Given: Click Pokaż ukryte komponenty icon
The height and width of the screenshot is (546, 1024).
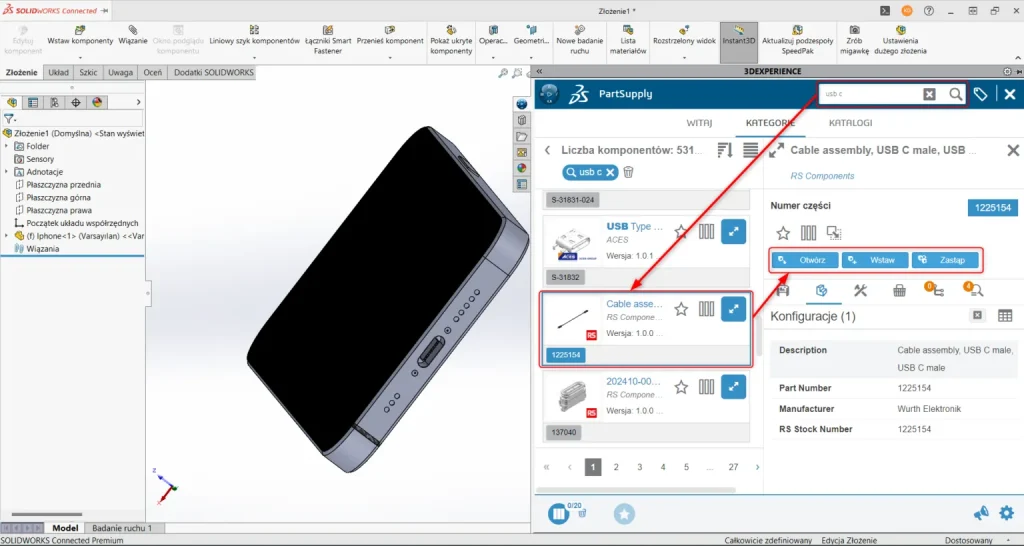Looking at the screenshot, I should click(451, 30).
